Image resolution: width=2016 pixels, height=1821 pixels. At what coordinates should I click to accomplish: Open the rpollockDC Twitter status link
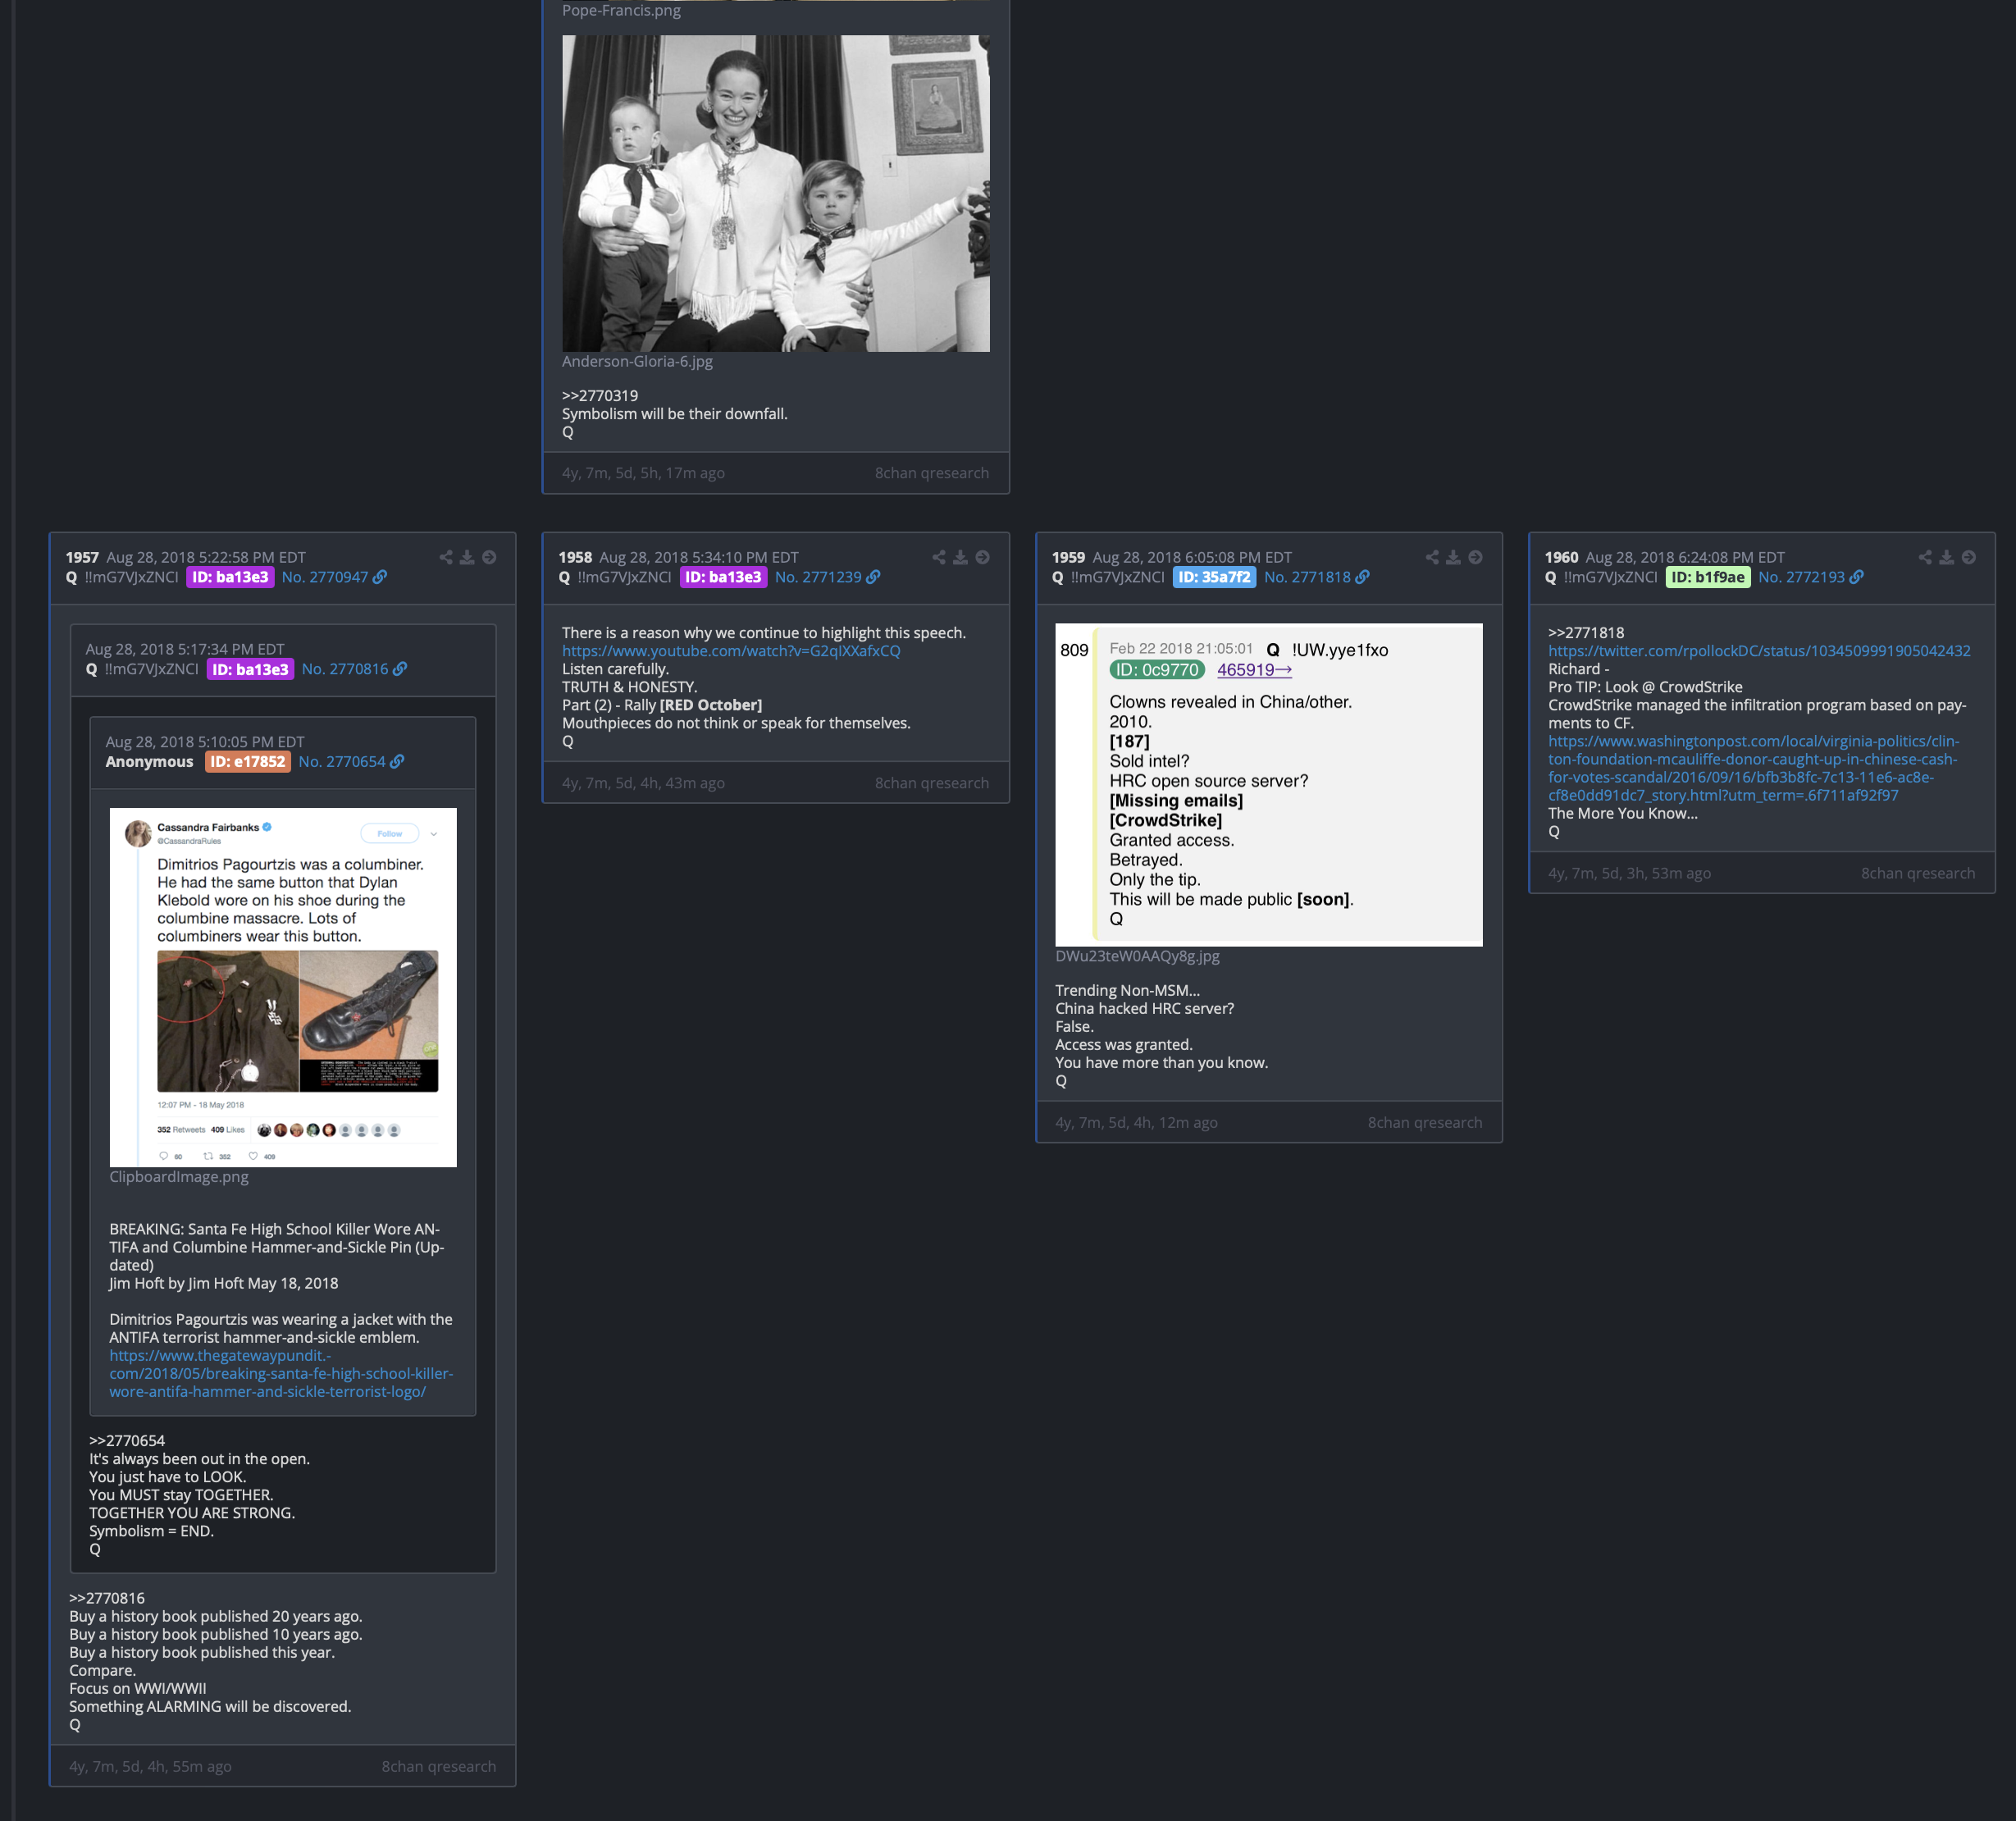(x=1759, y=651)
